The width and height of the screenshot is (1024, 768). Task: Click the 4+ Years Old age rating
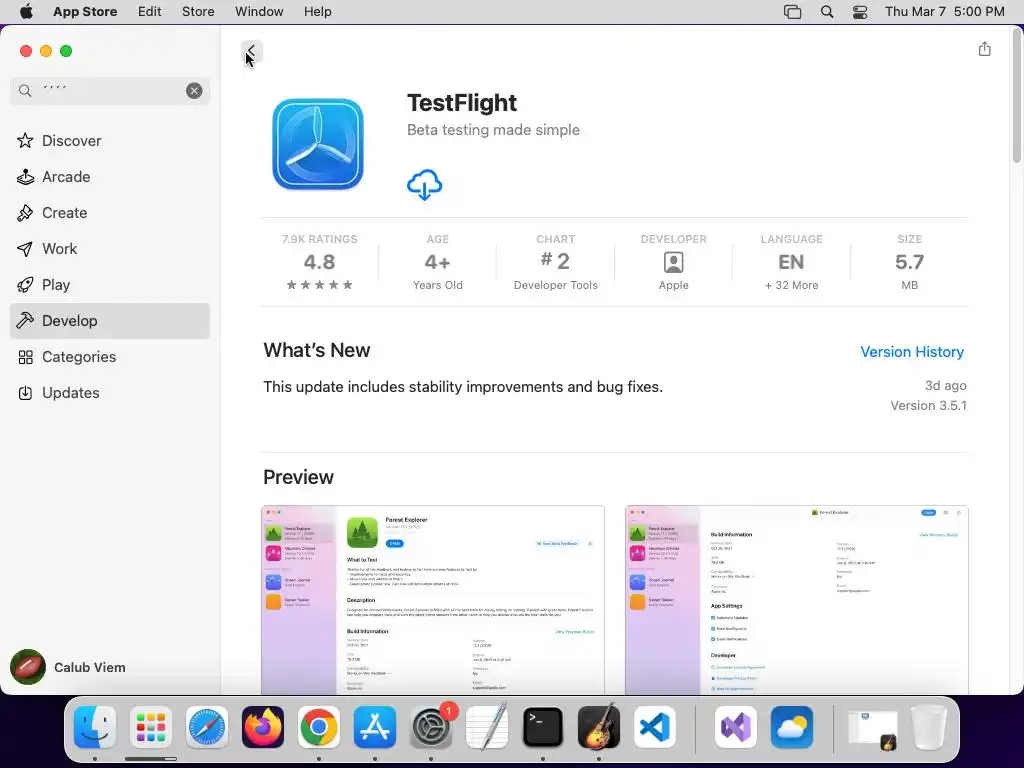coord(438,262)
